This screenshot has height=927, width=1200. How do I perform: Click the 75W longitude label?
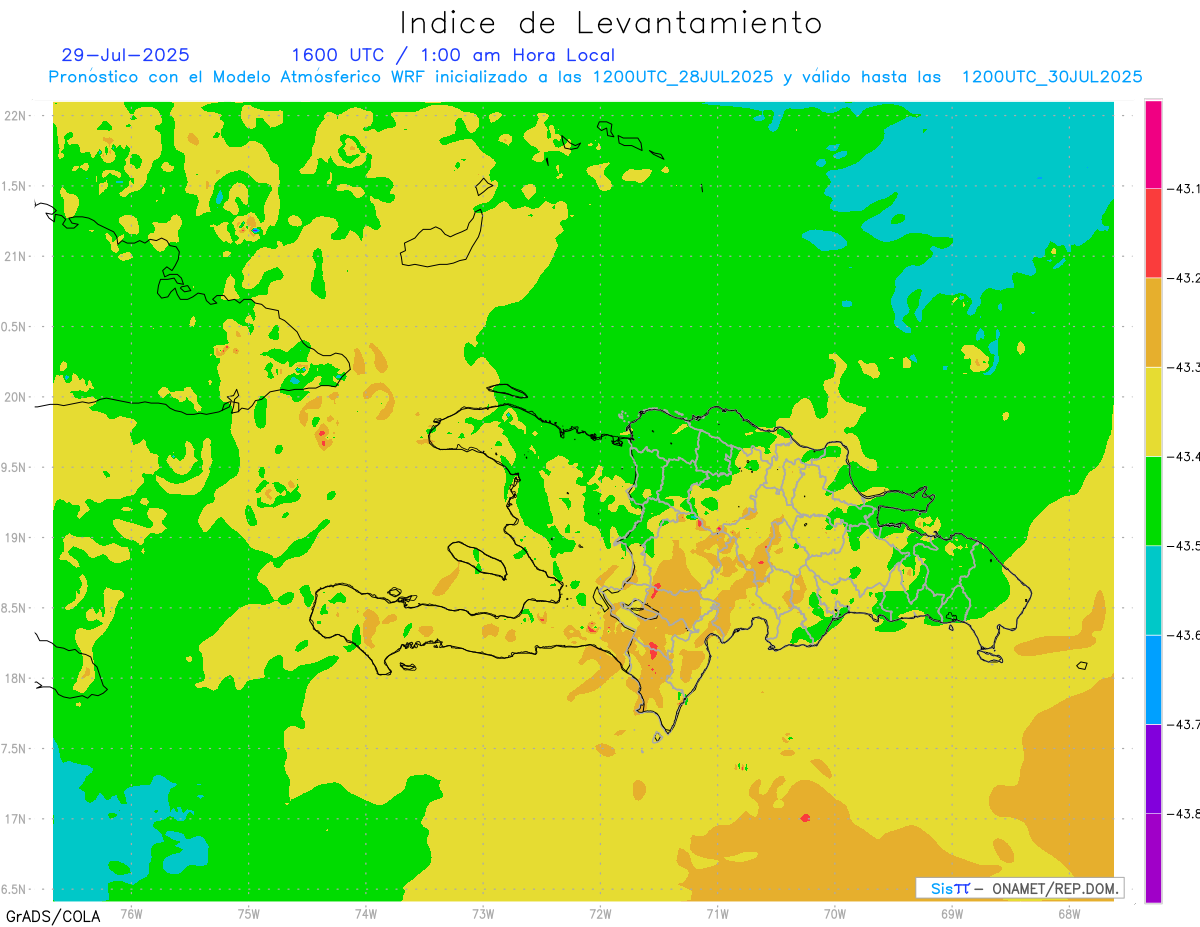pos(249,913)
